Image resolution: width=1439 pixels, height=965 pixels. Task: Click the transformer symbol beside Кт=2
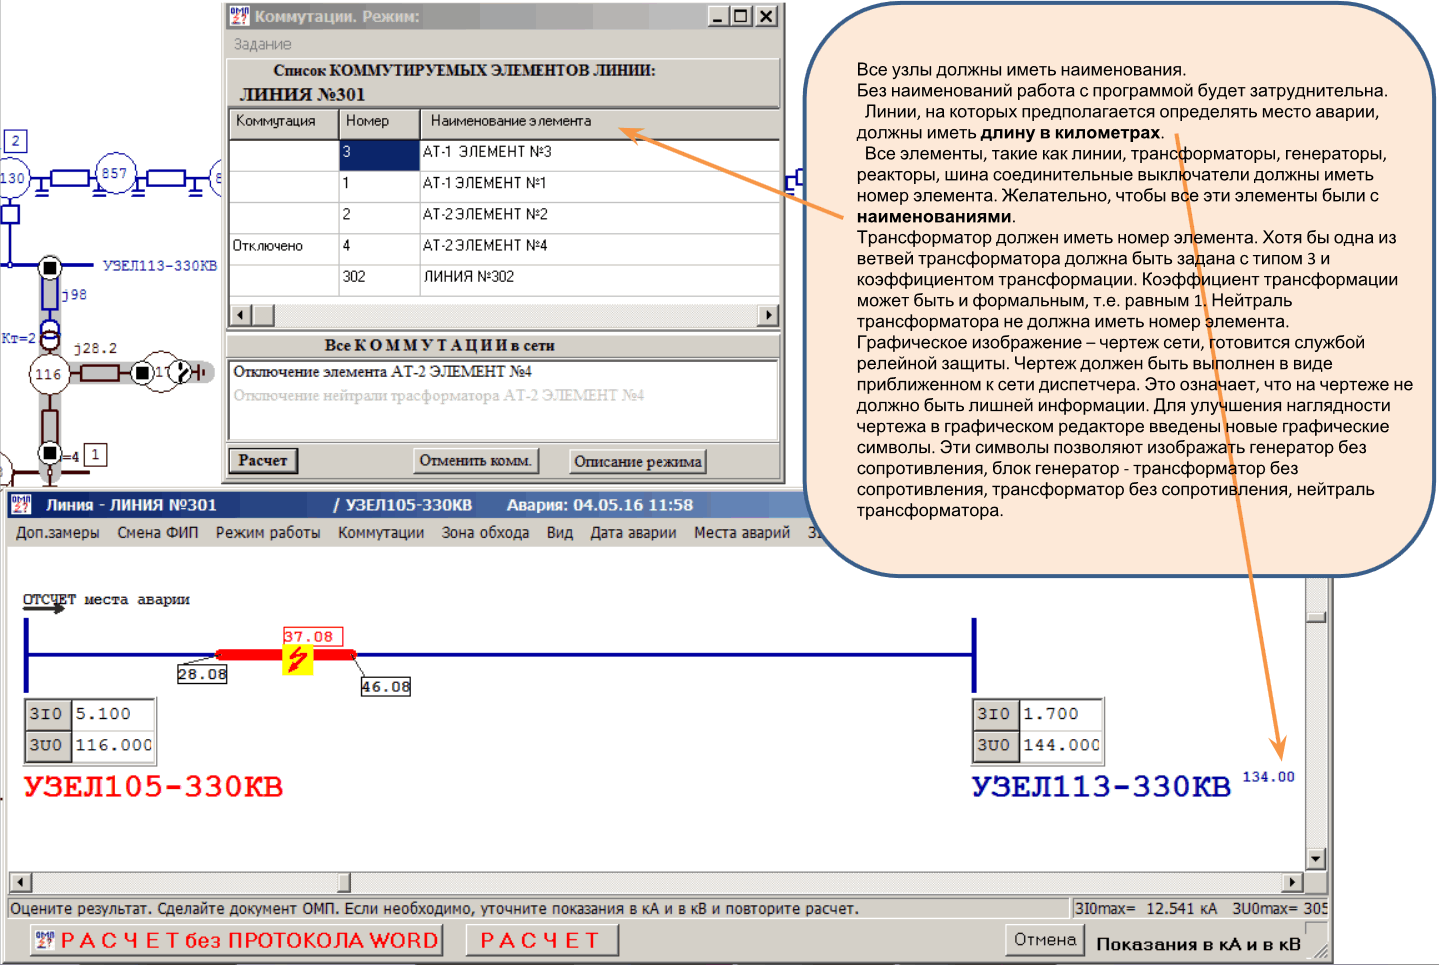pos(50,334)
